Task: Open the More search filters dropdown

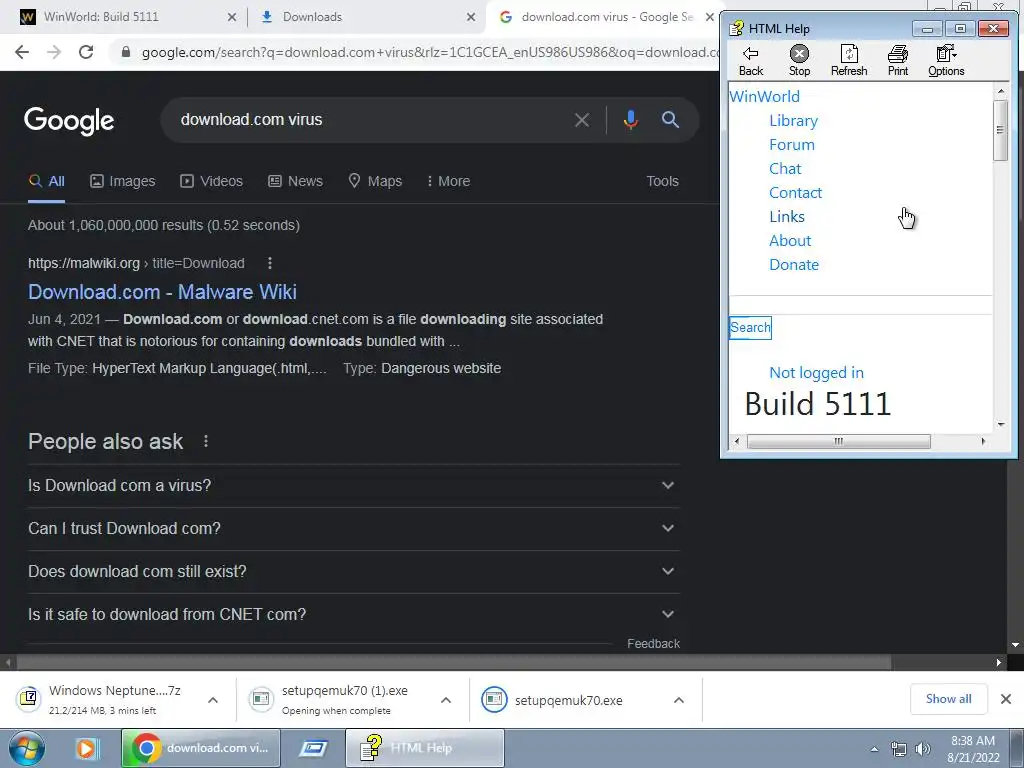Action: click(448, 182)
